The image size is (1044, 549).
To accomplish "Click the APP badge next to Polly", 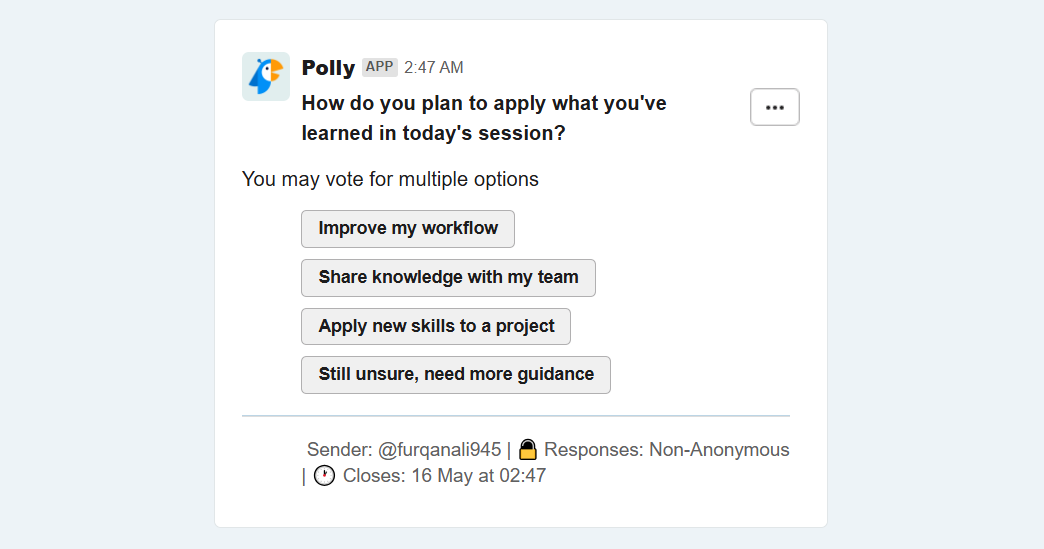I will (x=380, y=67).
